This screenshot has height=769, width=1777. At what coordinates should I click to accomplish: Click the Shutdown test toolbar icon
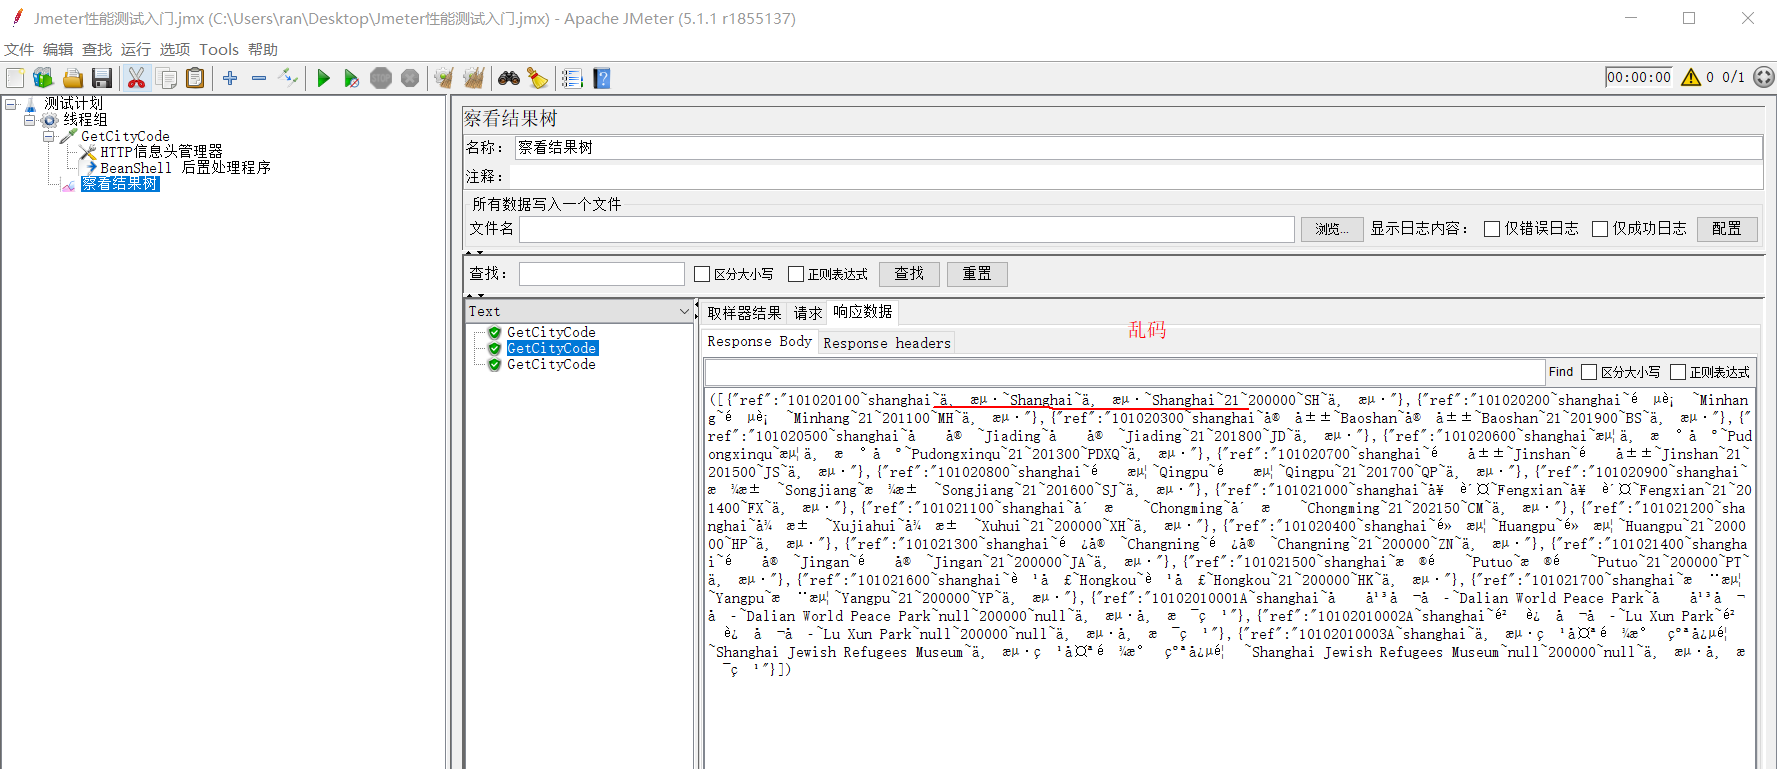pyautogui.click(x=410, y=78)
